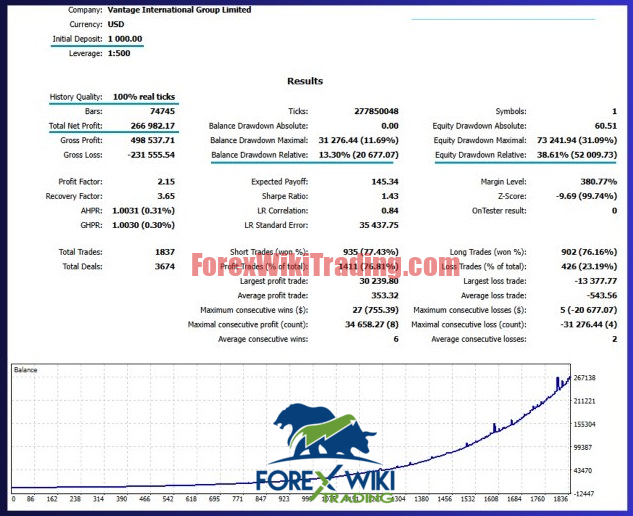633x516 pixels.
Task: Select y-axis label 155304 on chart
Action: pos(584,424)
